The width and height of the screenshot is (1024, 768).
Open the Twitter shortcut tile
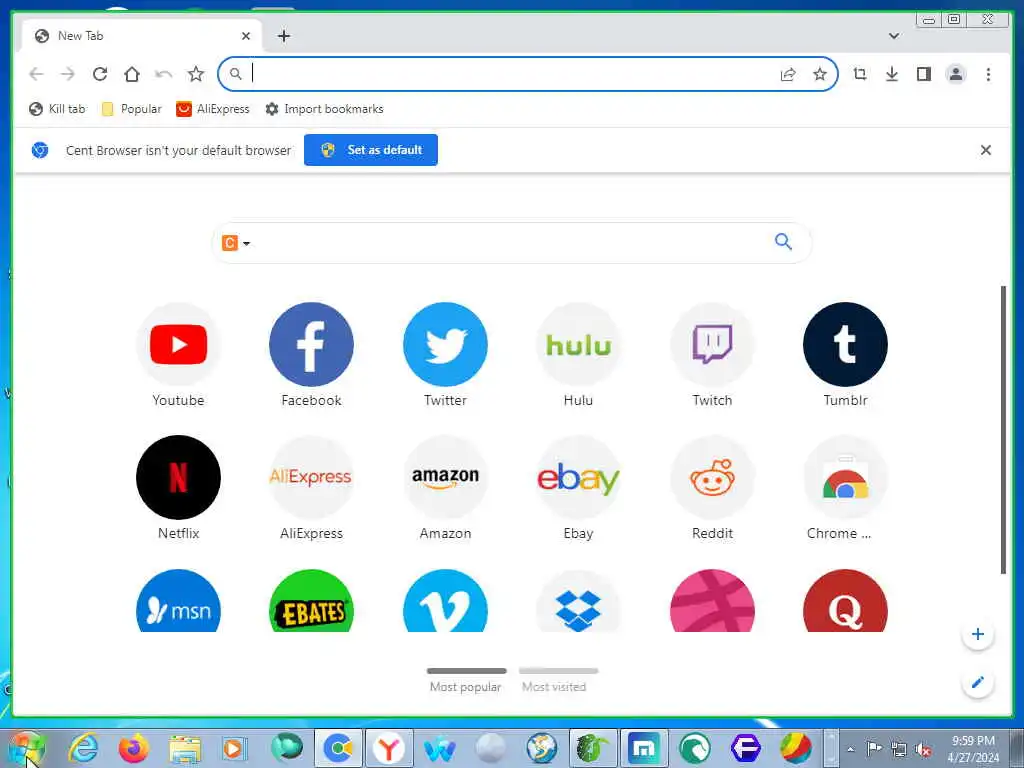(445, 355)
